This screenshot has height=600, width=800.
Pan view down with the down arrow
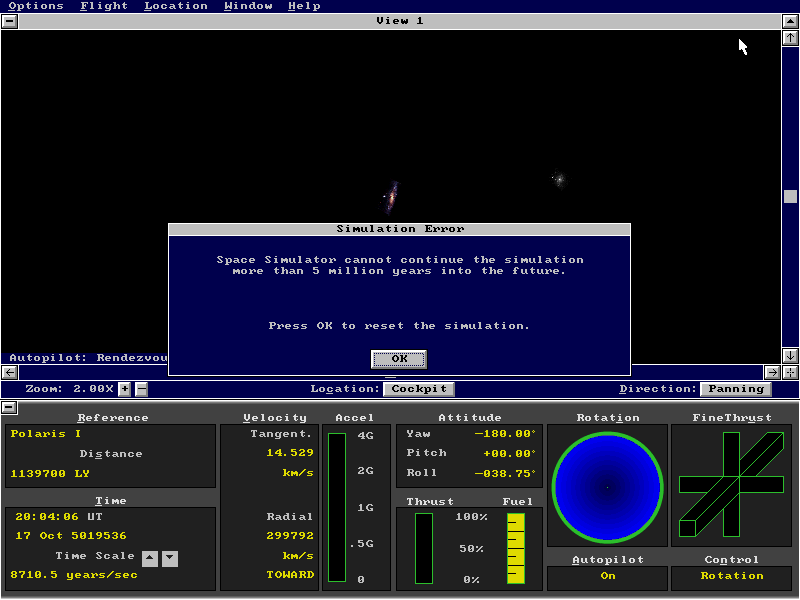point(790,355)
